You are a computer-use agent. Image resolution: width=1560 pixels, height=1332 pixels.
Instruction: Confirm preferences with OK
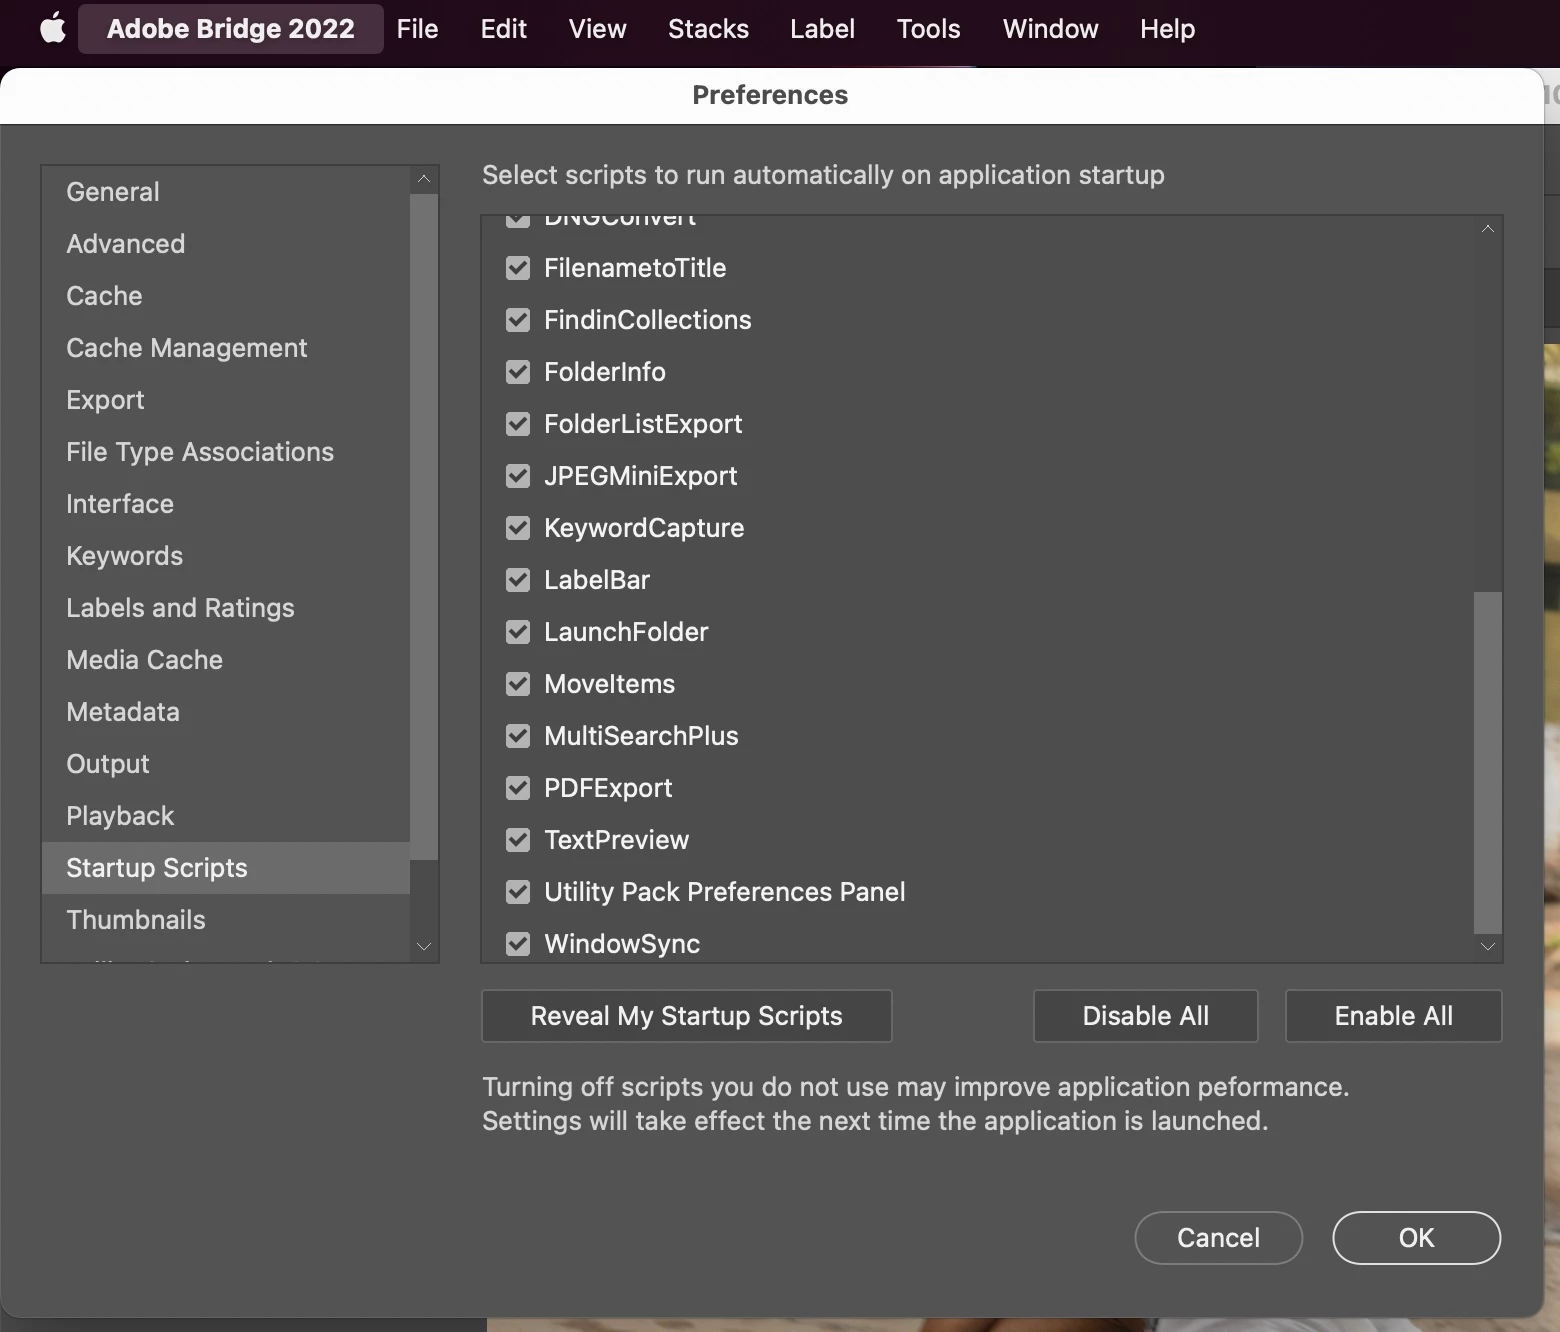(x=1416, y=1238)
